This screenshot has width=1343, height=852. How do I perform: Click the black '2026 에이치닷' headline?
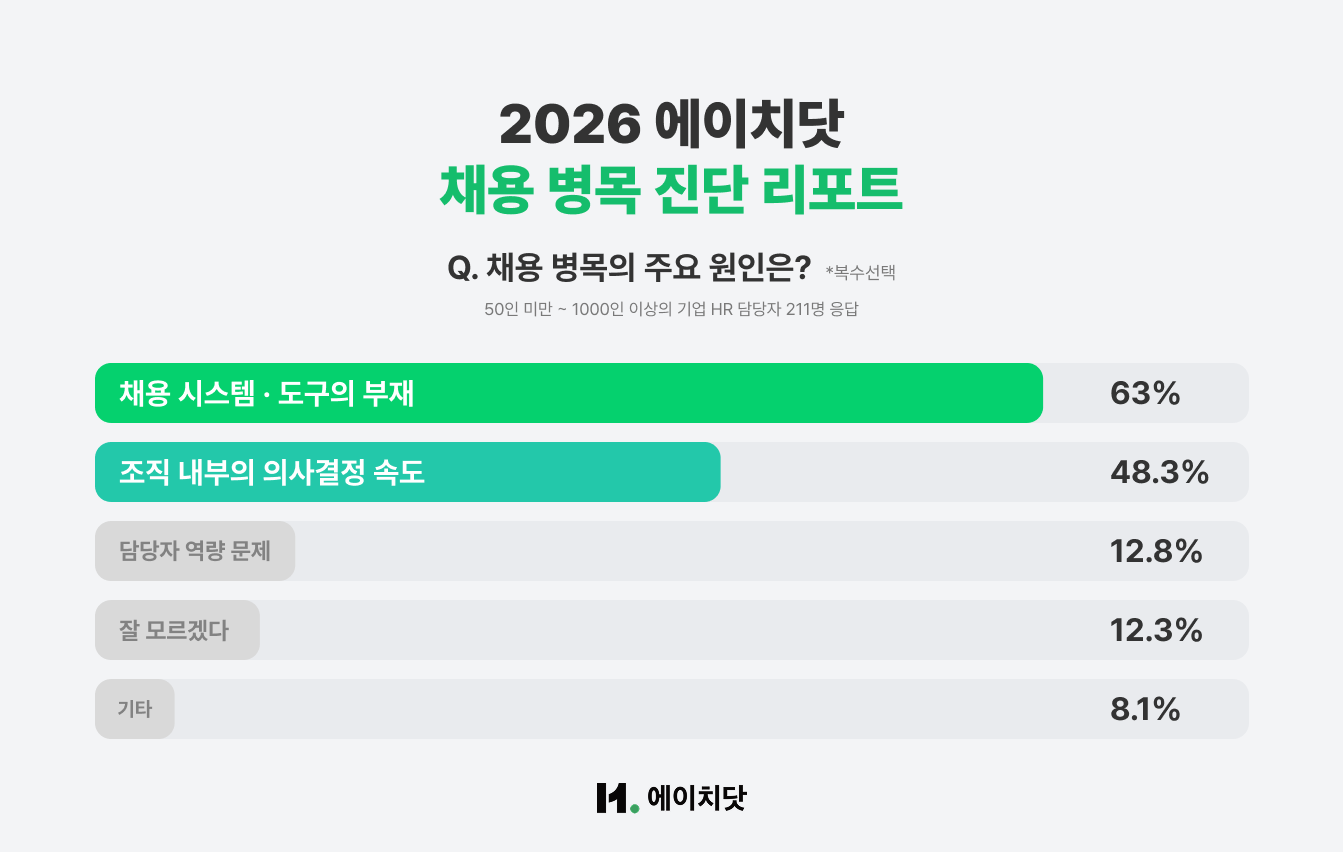tap(671, 125)
